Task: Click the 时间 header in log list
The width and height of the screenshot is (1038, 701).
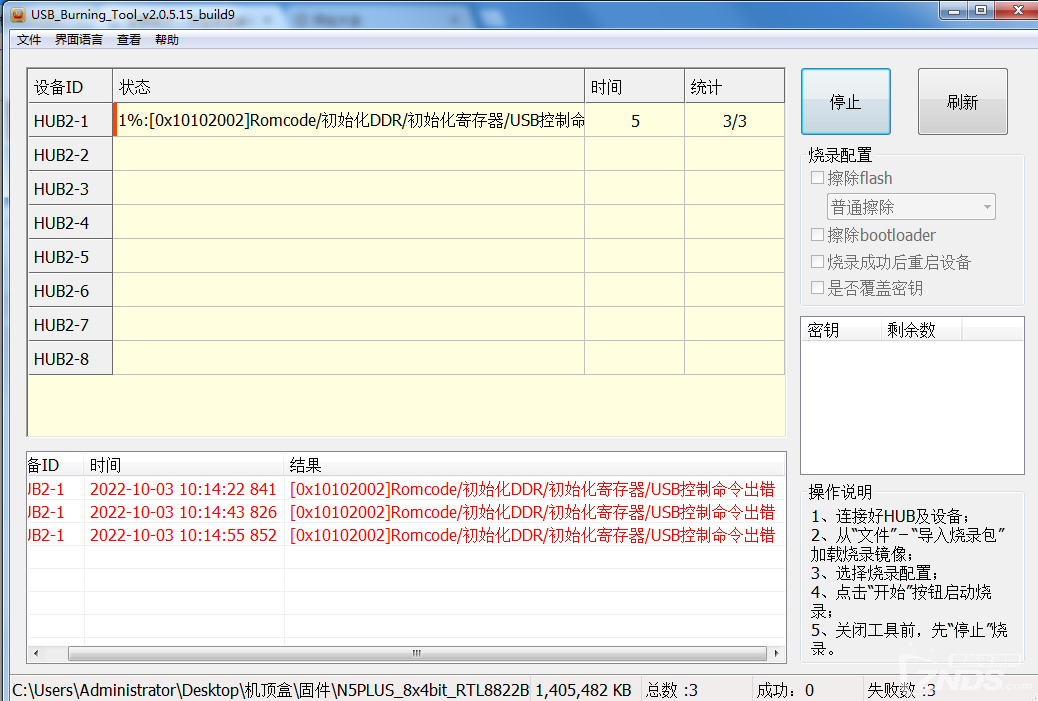Action: [x=184, y=465]
